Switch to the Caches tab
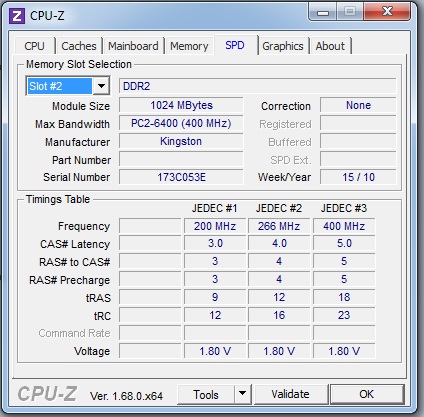The width and height of the screenshot is (424, 417). coord(79,46)
